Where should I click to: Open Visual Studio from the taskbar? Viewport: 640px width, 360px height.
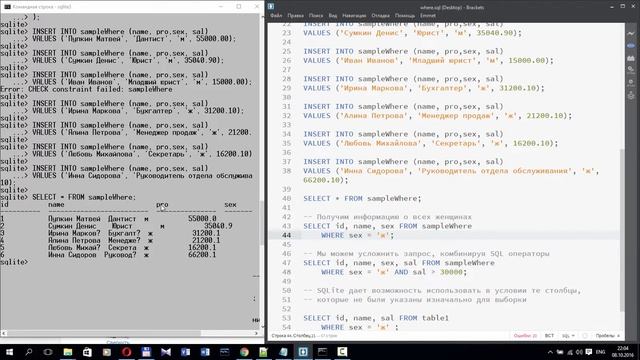coord(166,351)
